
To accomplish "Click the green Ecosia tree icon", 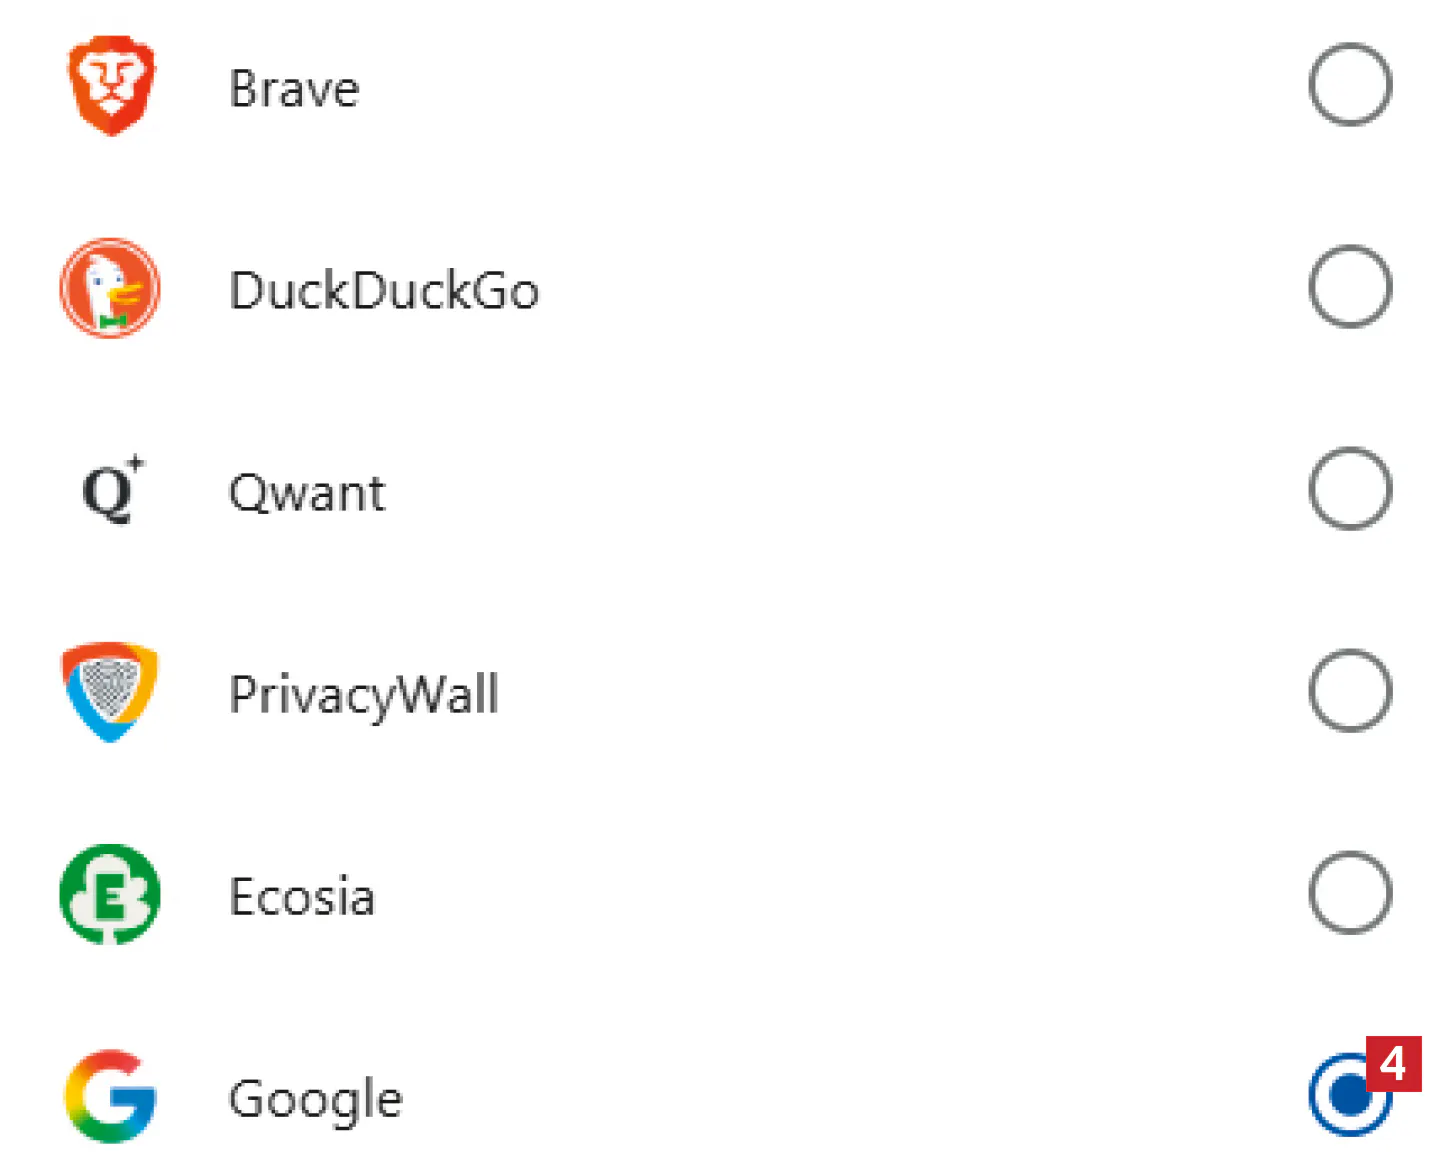I will 110,894.
